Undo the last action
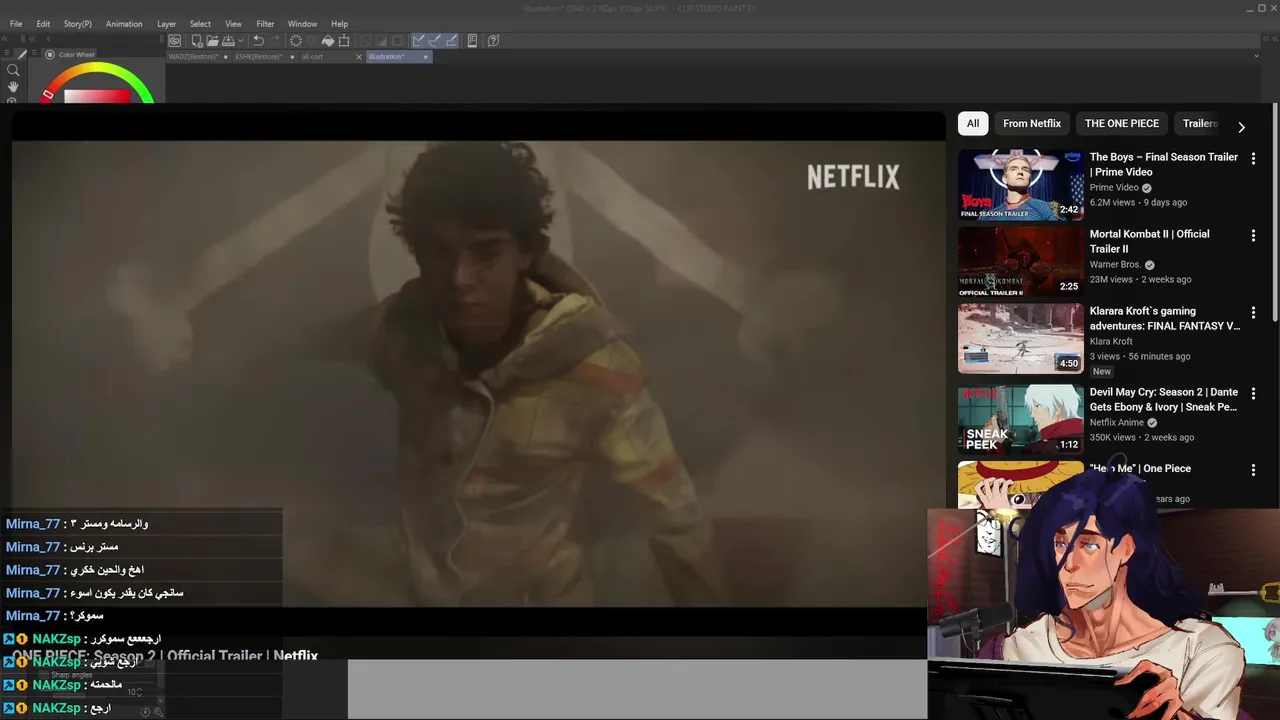 (258, 41)
